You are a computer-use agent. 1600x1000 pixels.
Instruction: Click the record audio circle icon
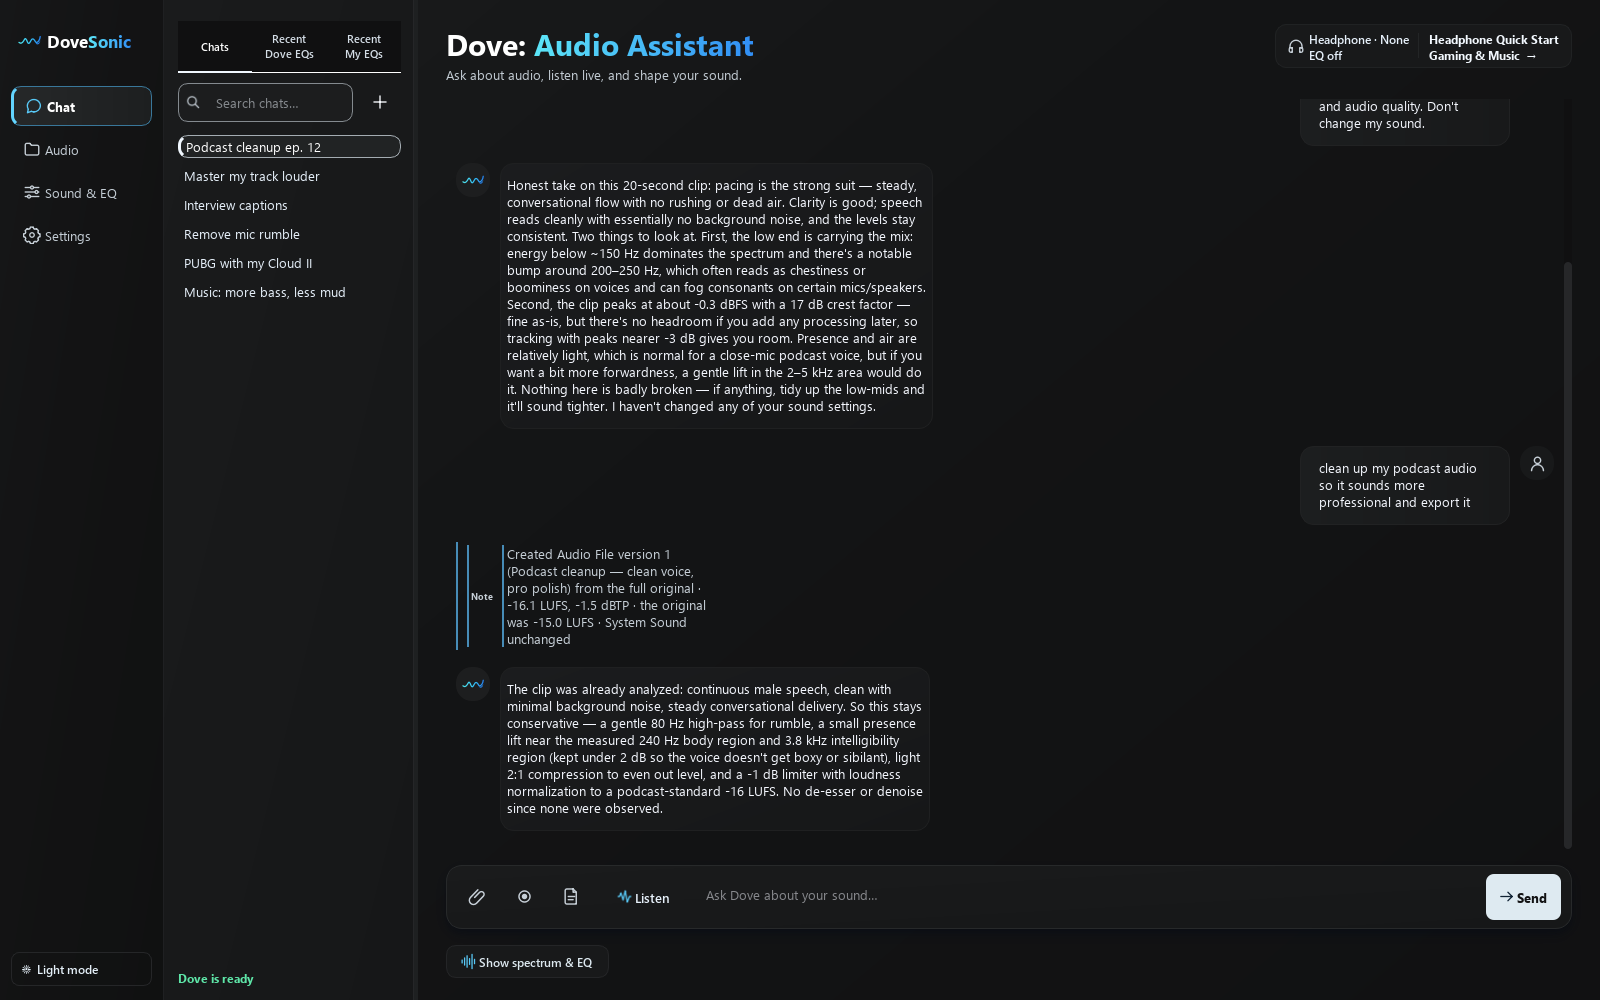click(524, 897)
